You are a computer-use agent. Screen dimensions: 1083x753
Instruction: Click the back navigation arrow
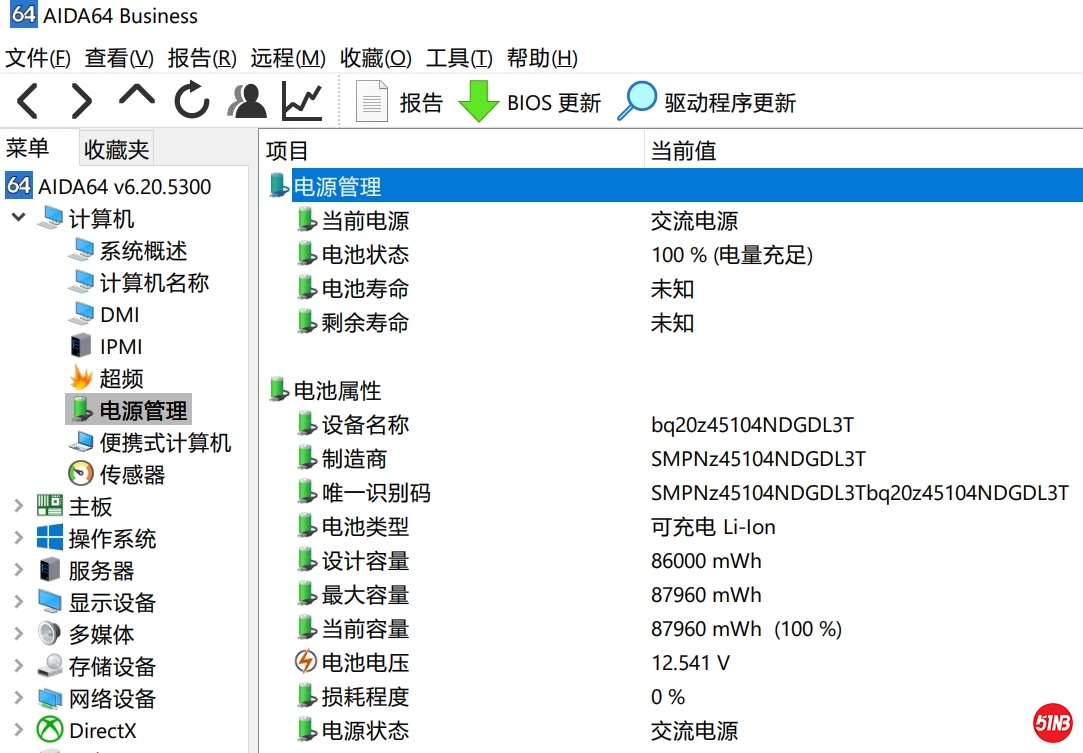point(28,101)
